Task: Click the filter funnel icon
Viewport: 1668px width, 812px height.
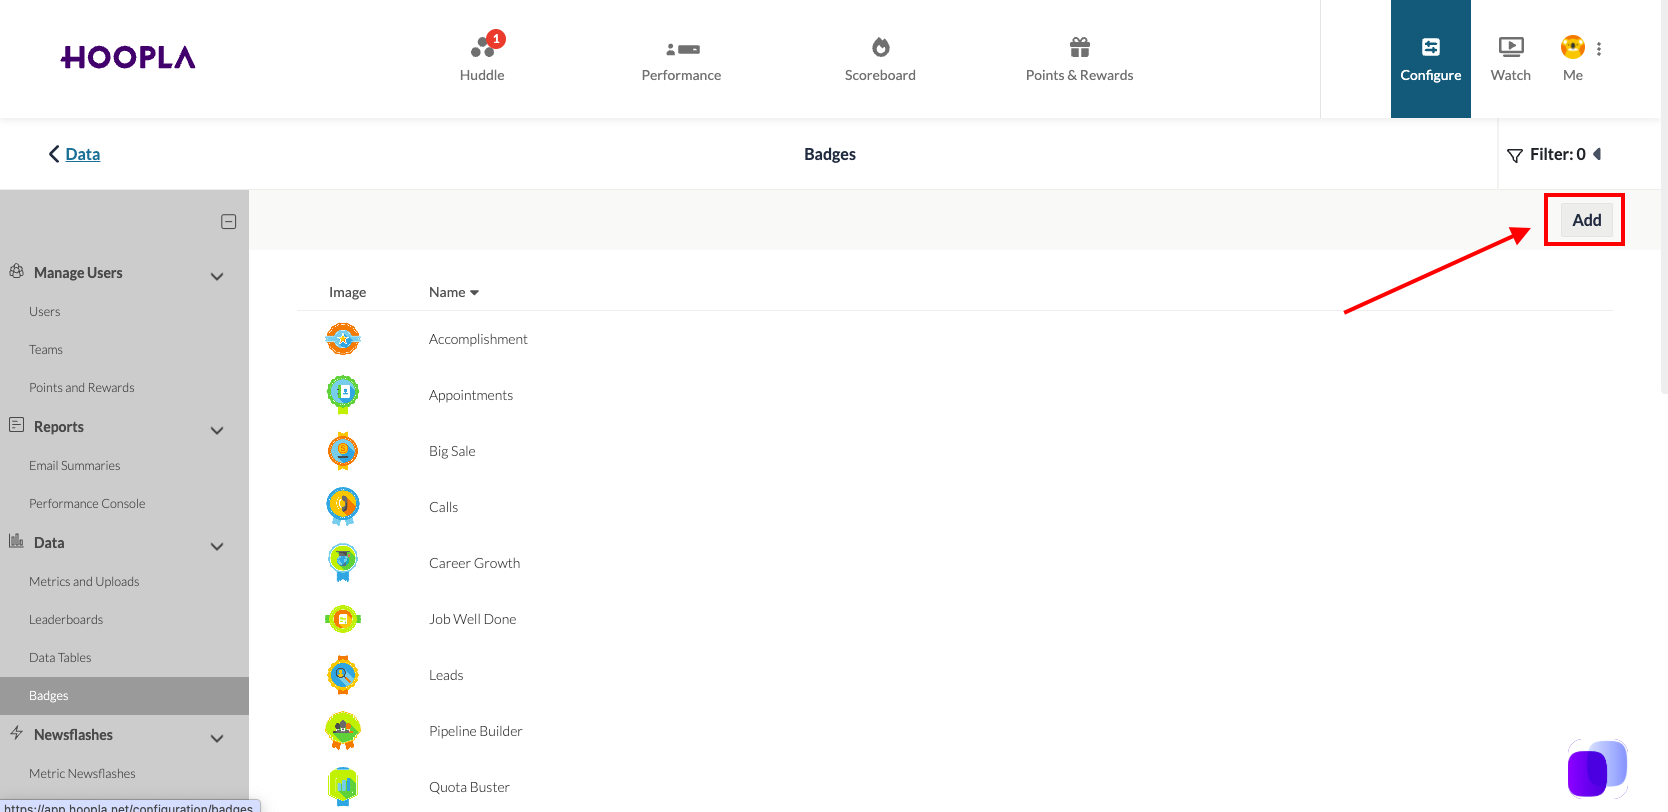Action: coord(1514,155)
